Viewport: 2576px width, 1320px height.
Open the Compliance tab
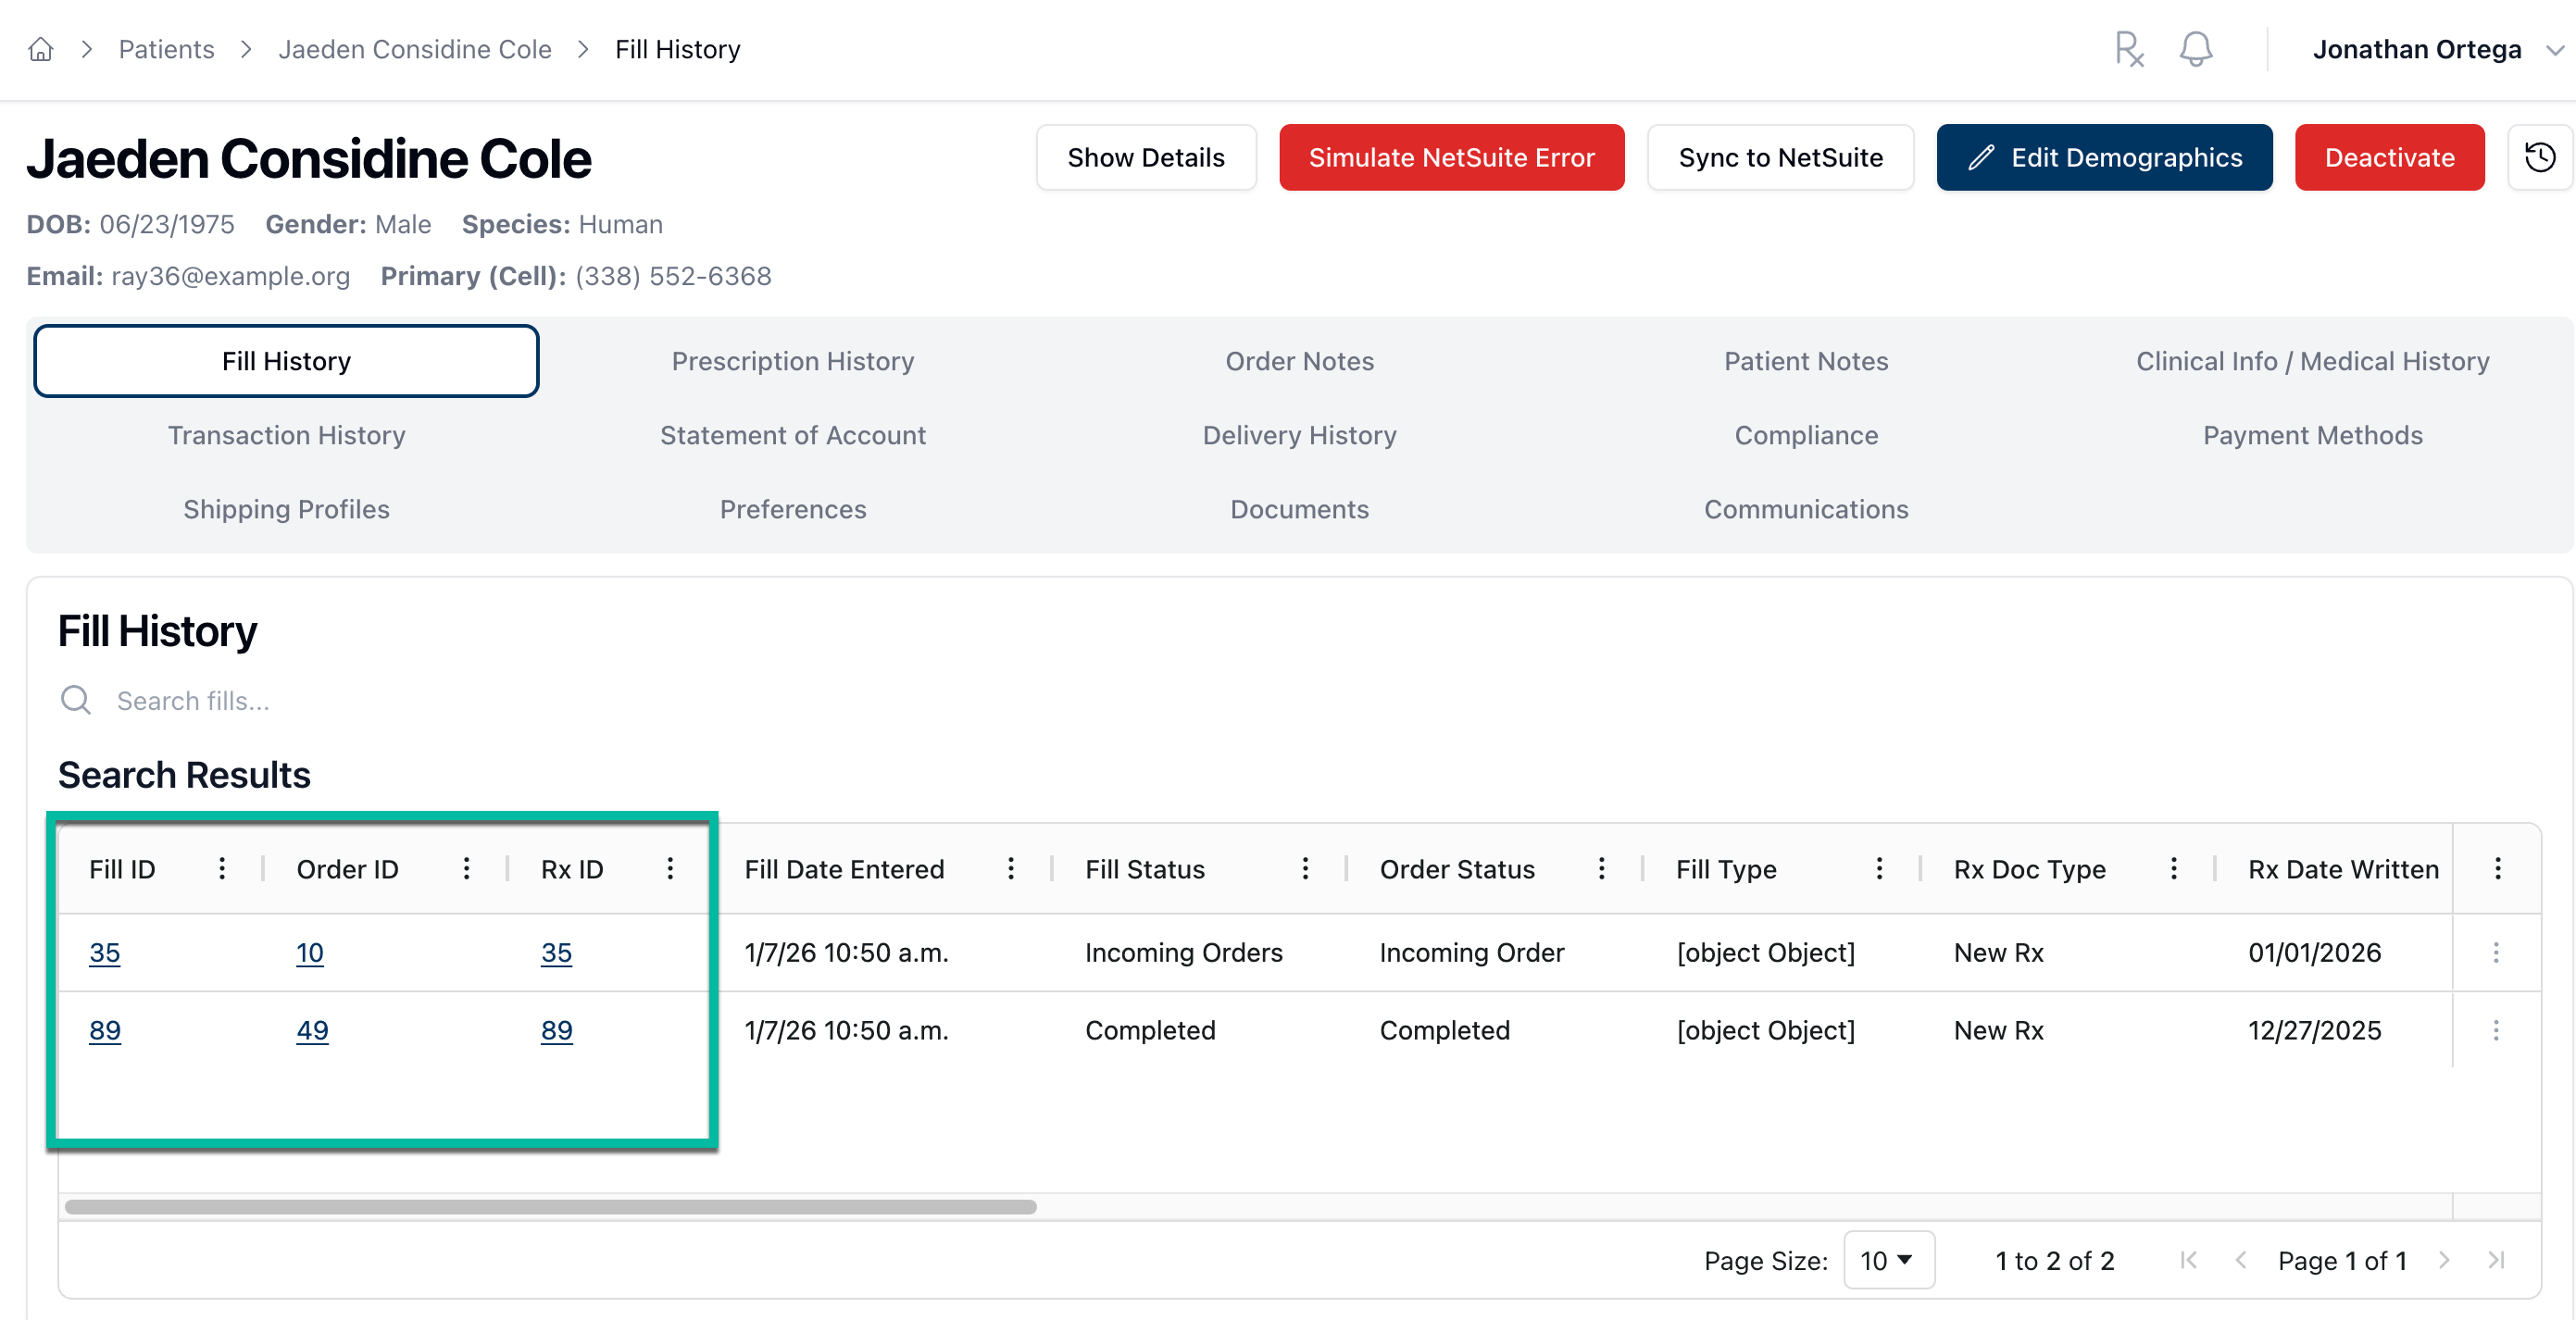pyautogui.click(x=1806, y=435)
